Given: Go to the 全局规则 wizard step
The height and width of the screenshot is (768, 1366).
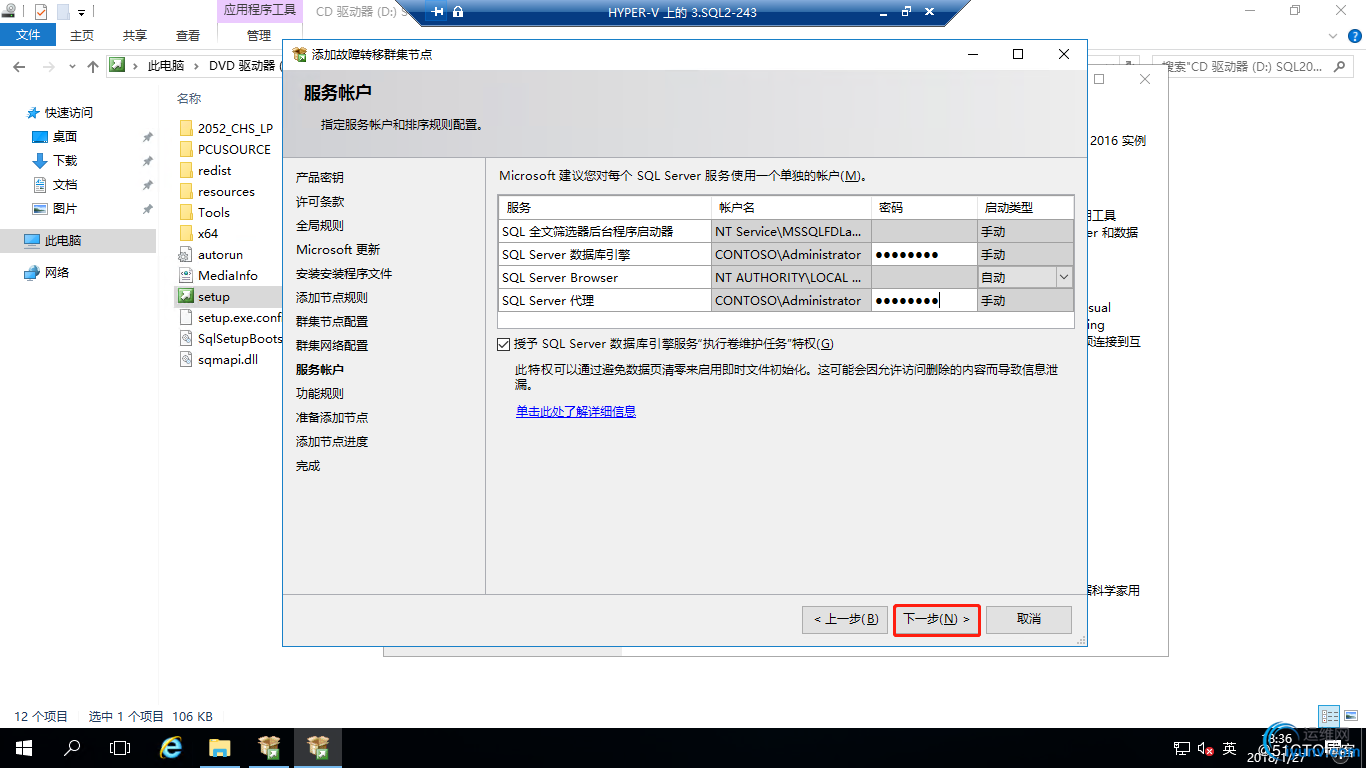Looking at the screenshot, I should (320, 225).
